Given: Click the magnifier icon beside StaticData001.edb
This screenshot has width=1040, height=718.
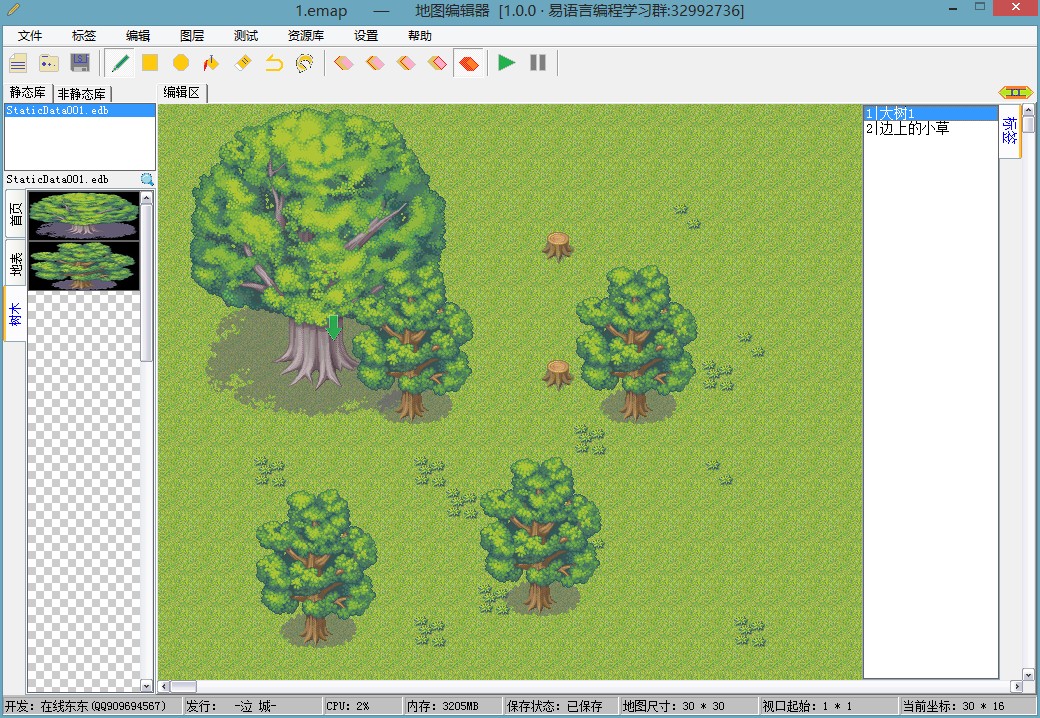Looking at the screenshot, I should point(147,179).
